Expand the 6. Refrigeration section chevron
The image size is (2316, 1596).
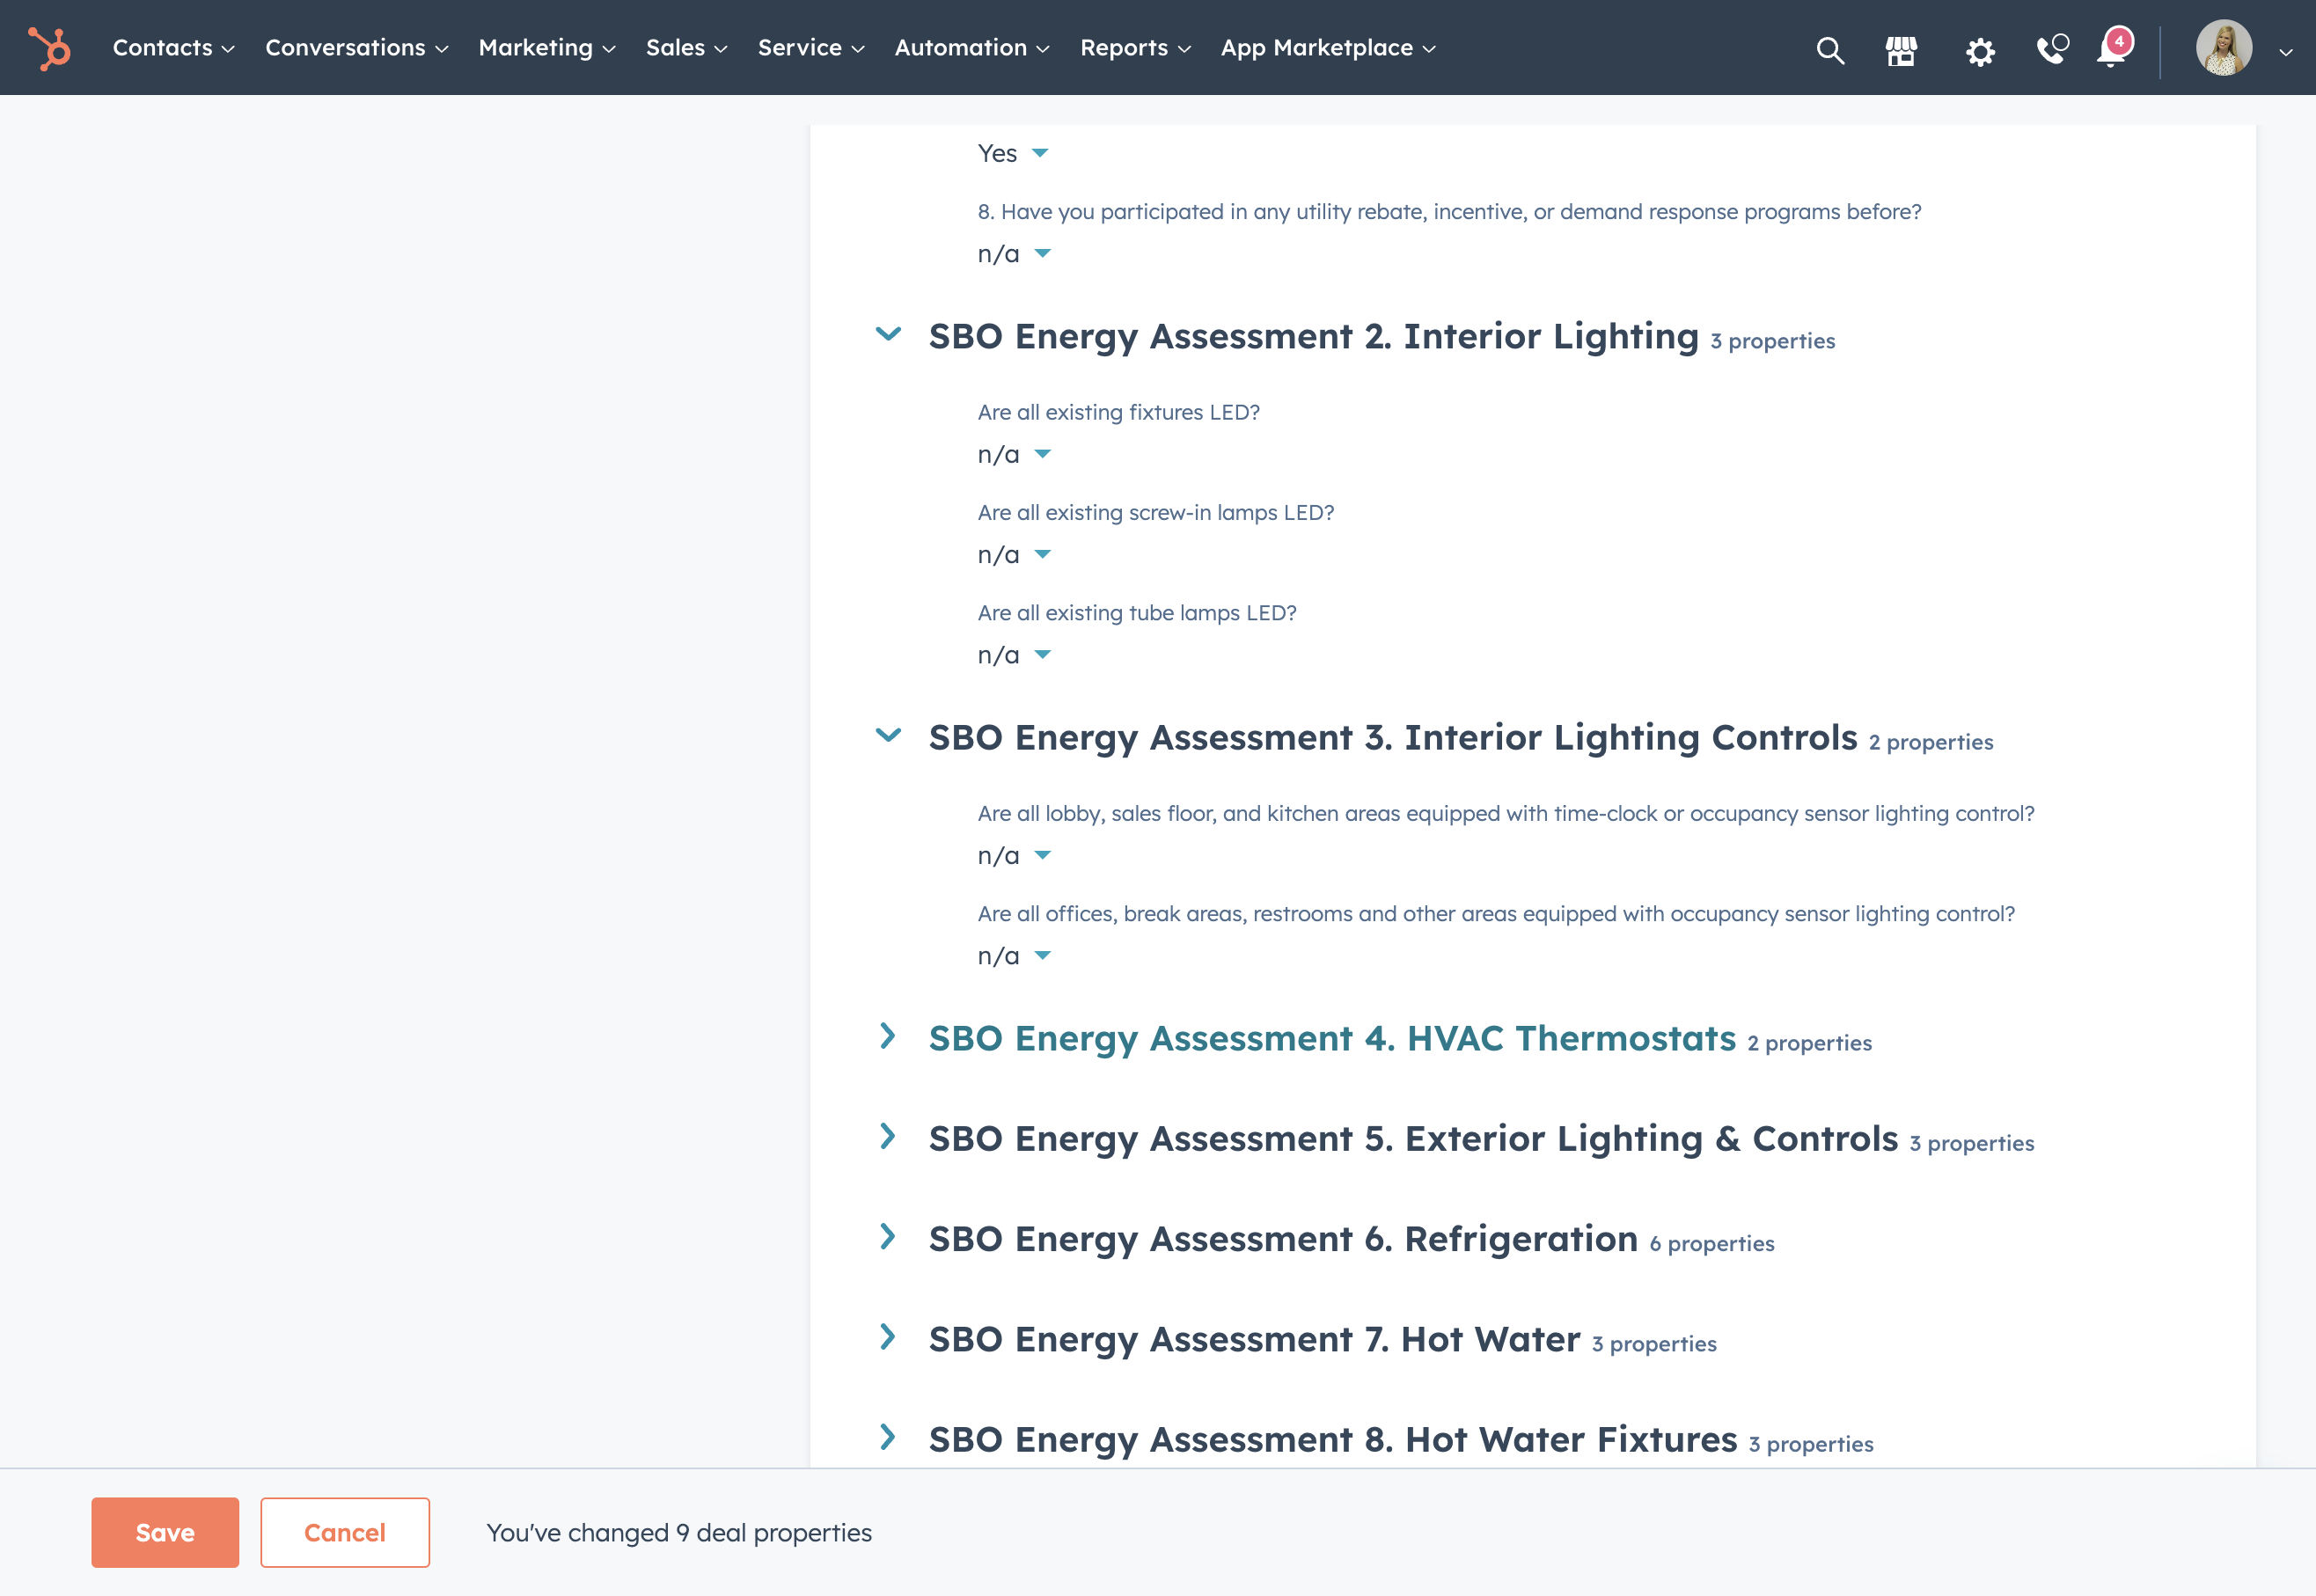[x=887, y=1237]
